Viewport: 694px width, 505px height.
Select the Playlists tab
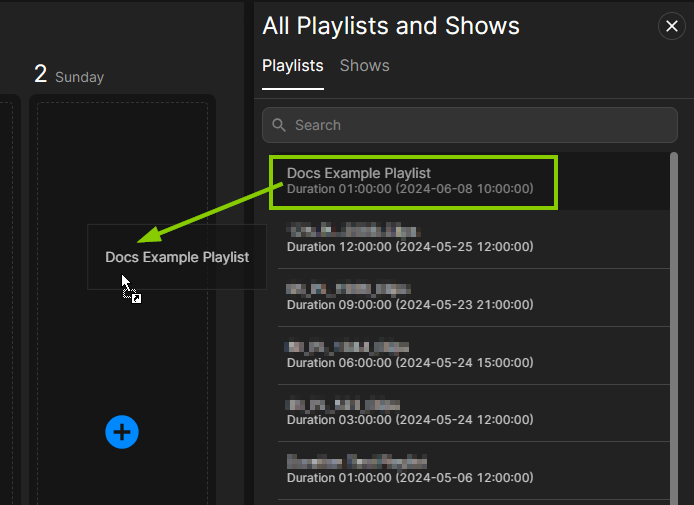(293, 66)
